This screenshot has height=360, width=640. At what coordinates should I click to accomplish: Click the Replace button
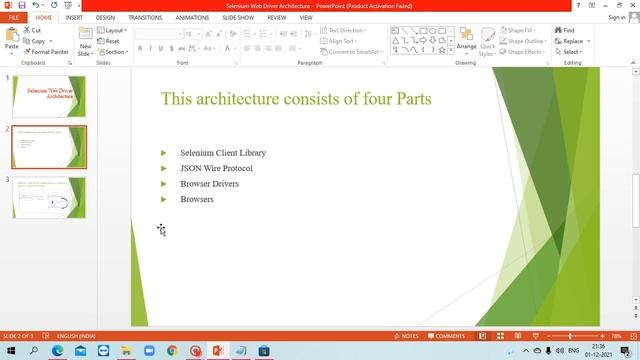tap(569, 41)
